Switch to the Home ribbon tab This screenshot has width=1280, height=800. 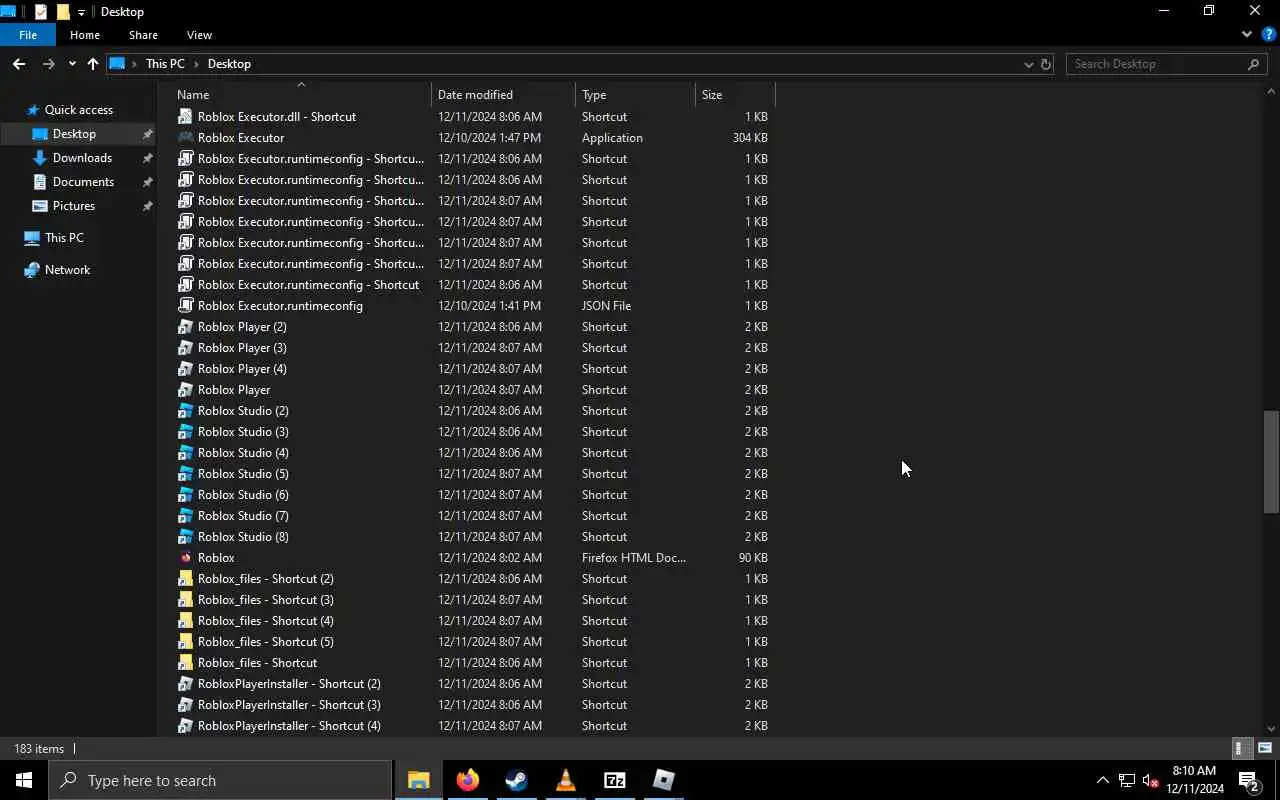(x=85, y=35)
